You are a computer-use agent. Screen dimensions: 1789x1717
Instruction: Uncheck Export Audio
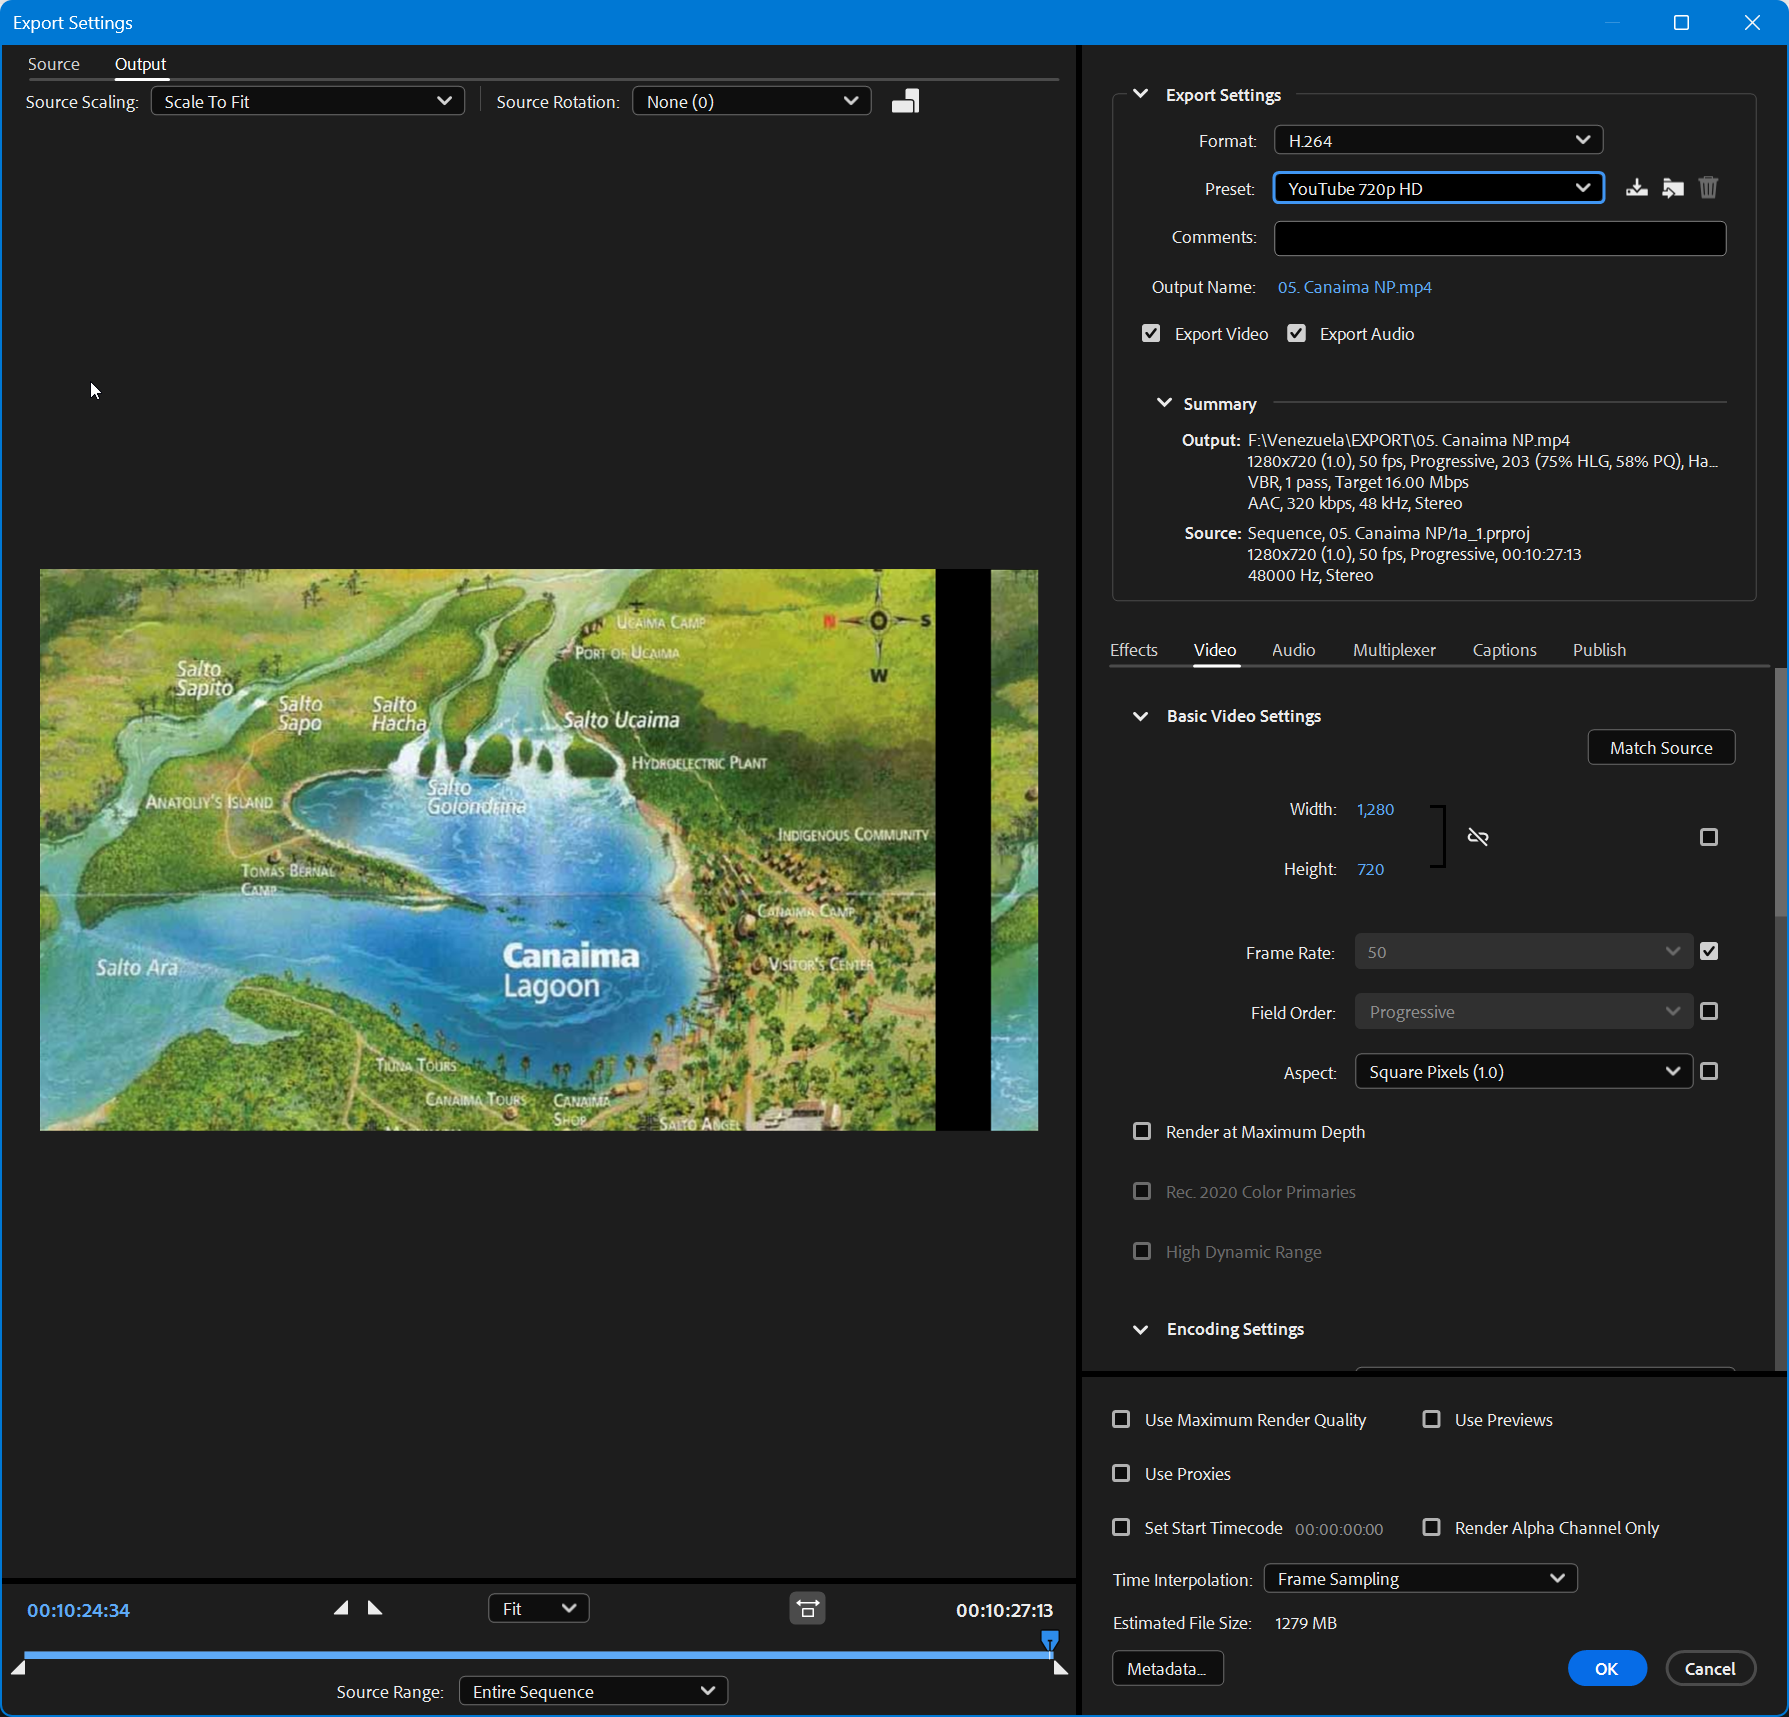(x=1297, y=333)
